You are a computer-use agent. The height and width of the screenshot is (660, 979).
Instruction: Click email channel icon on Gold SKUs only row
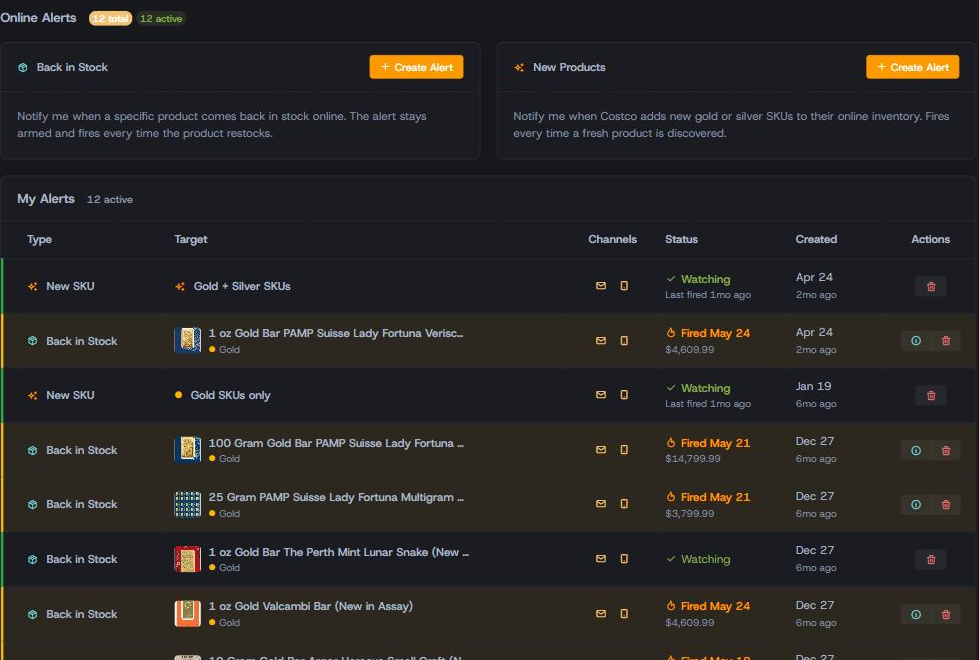coord(601,395)
